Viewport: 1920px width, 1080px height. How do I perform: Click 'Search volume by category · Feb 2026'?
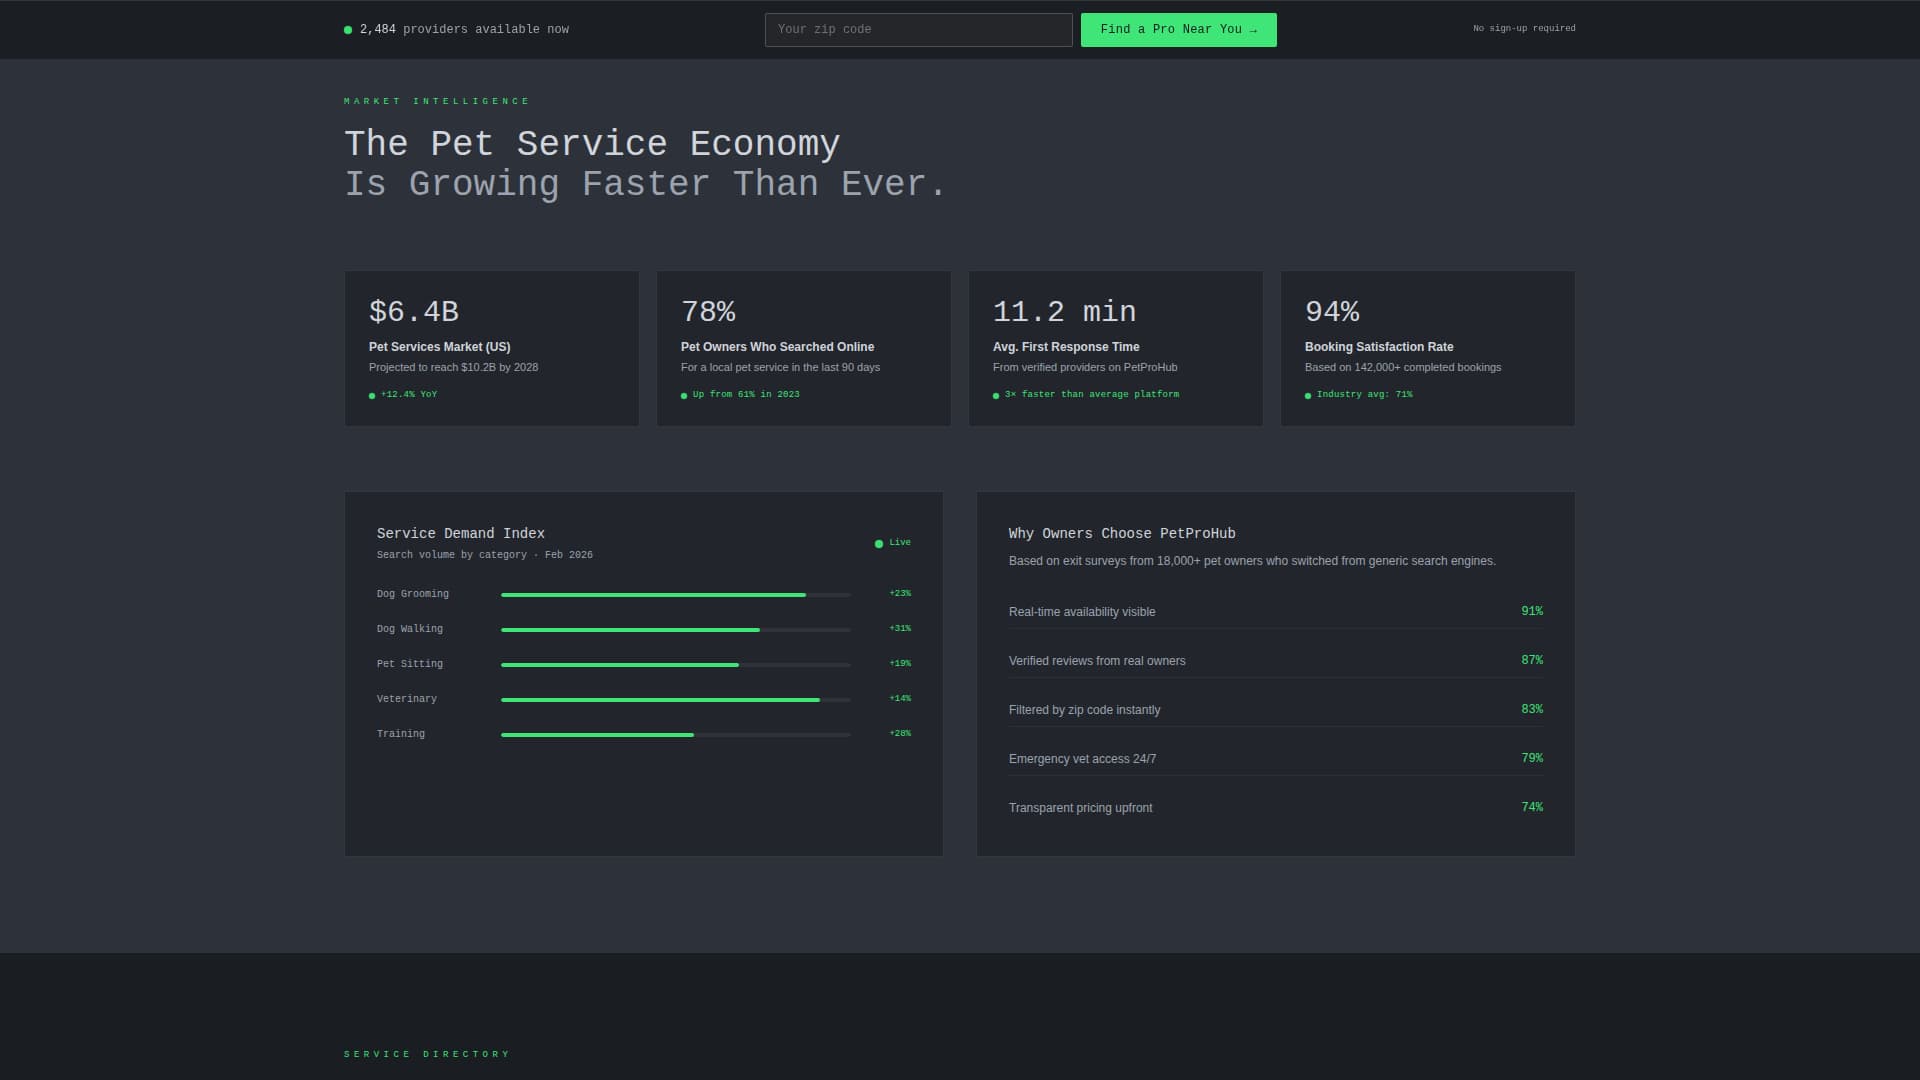(485, 555)
